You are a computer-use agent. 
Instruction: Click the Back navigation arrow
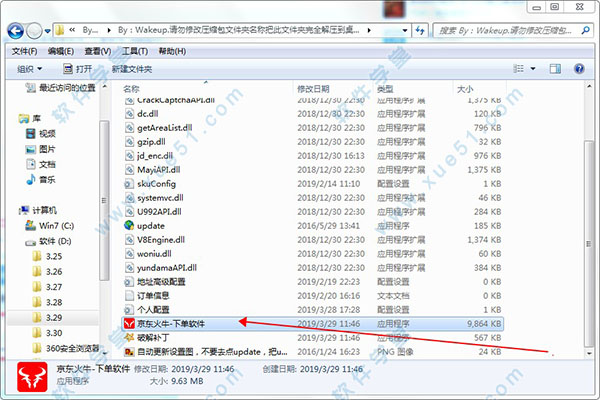point(16,31)
